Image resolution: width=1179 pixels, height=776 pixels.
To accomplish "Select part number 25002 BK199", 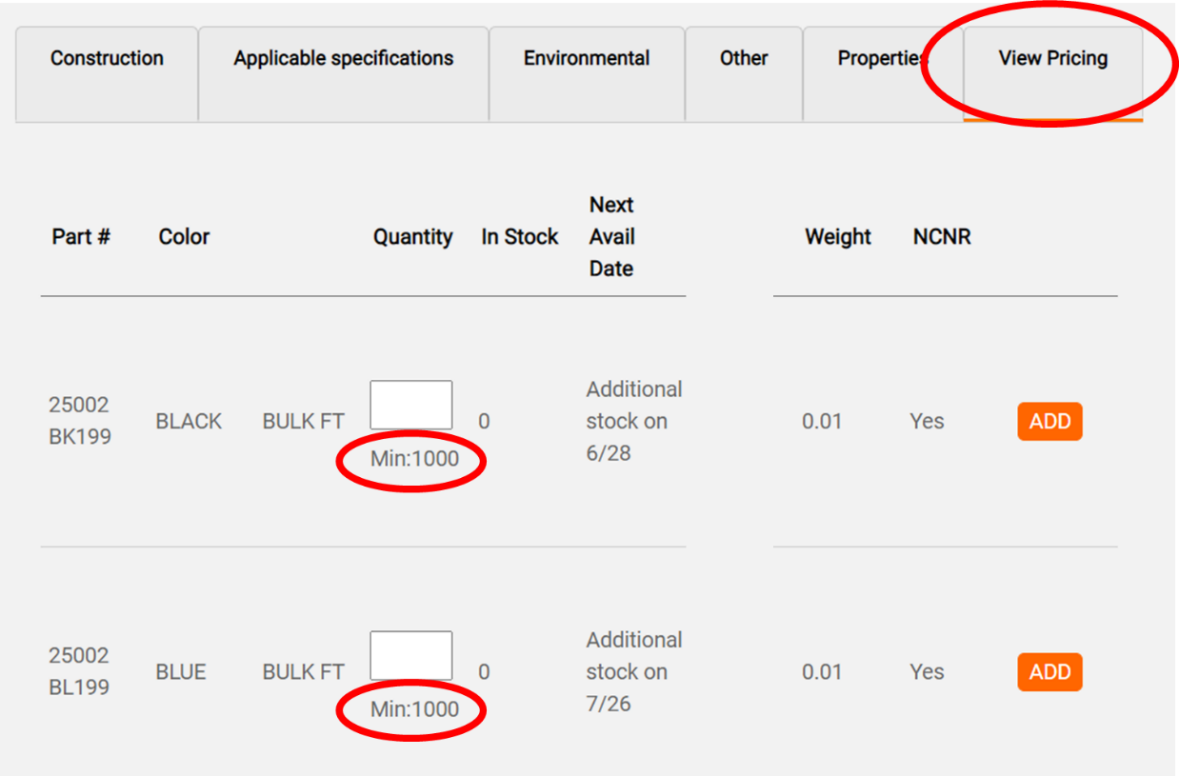I will click(80, 421).
